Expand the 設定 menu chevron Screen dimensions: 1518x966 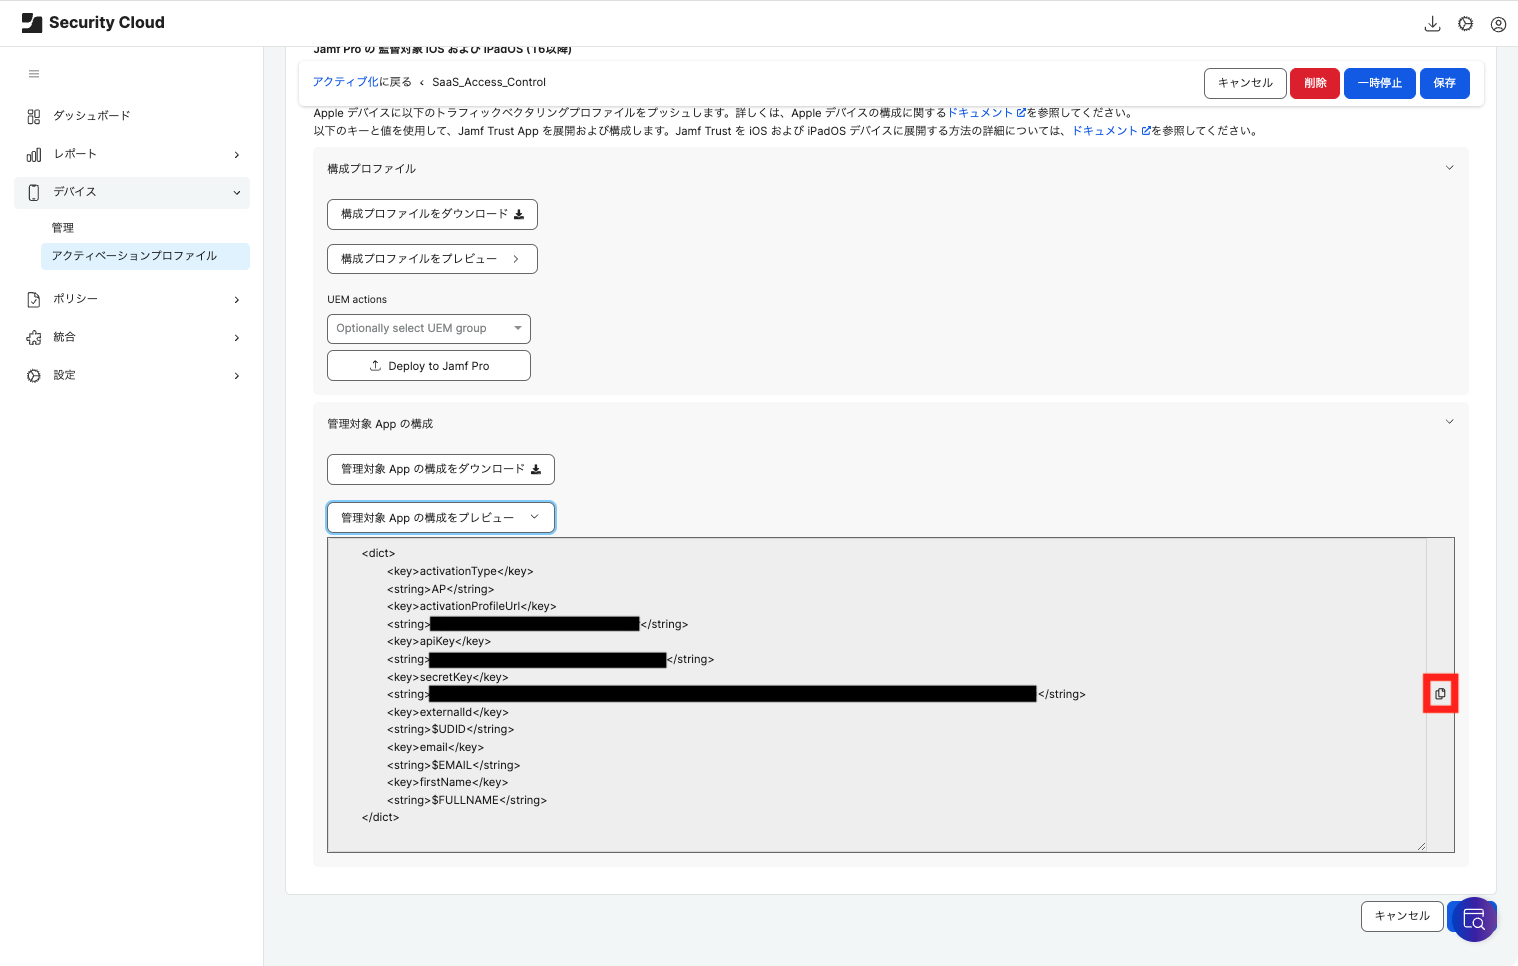tap(237, 376)
